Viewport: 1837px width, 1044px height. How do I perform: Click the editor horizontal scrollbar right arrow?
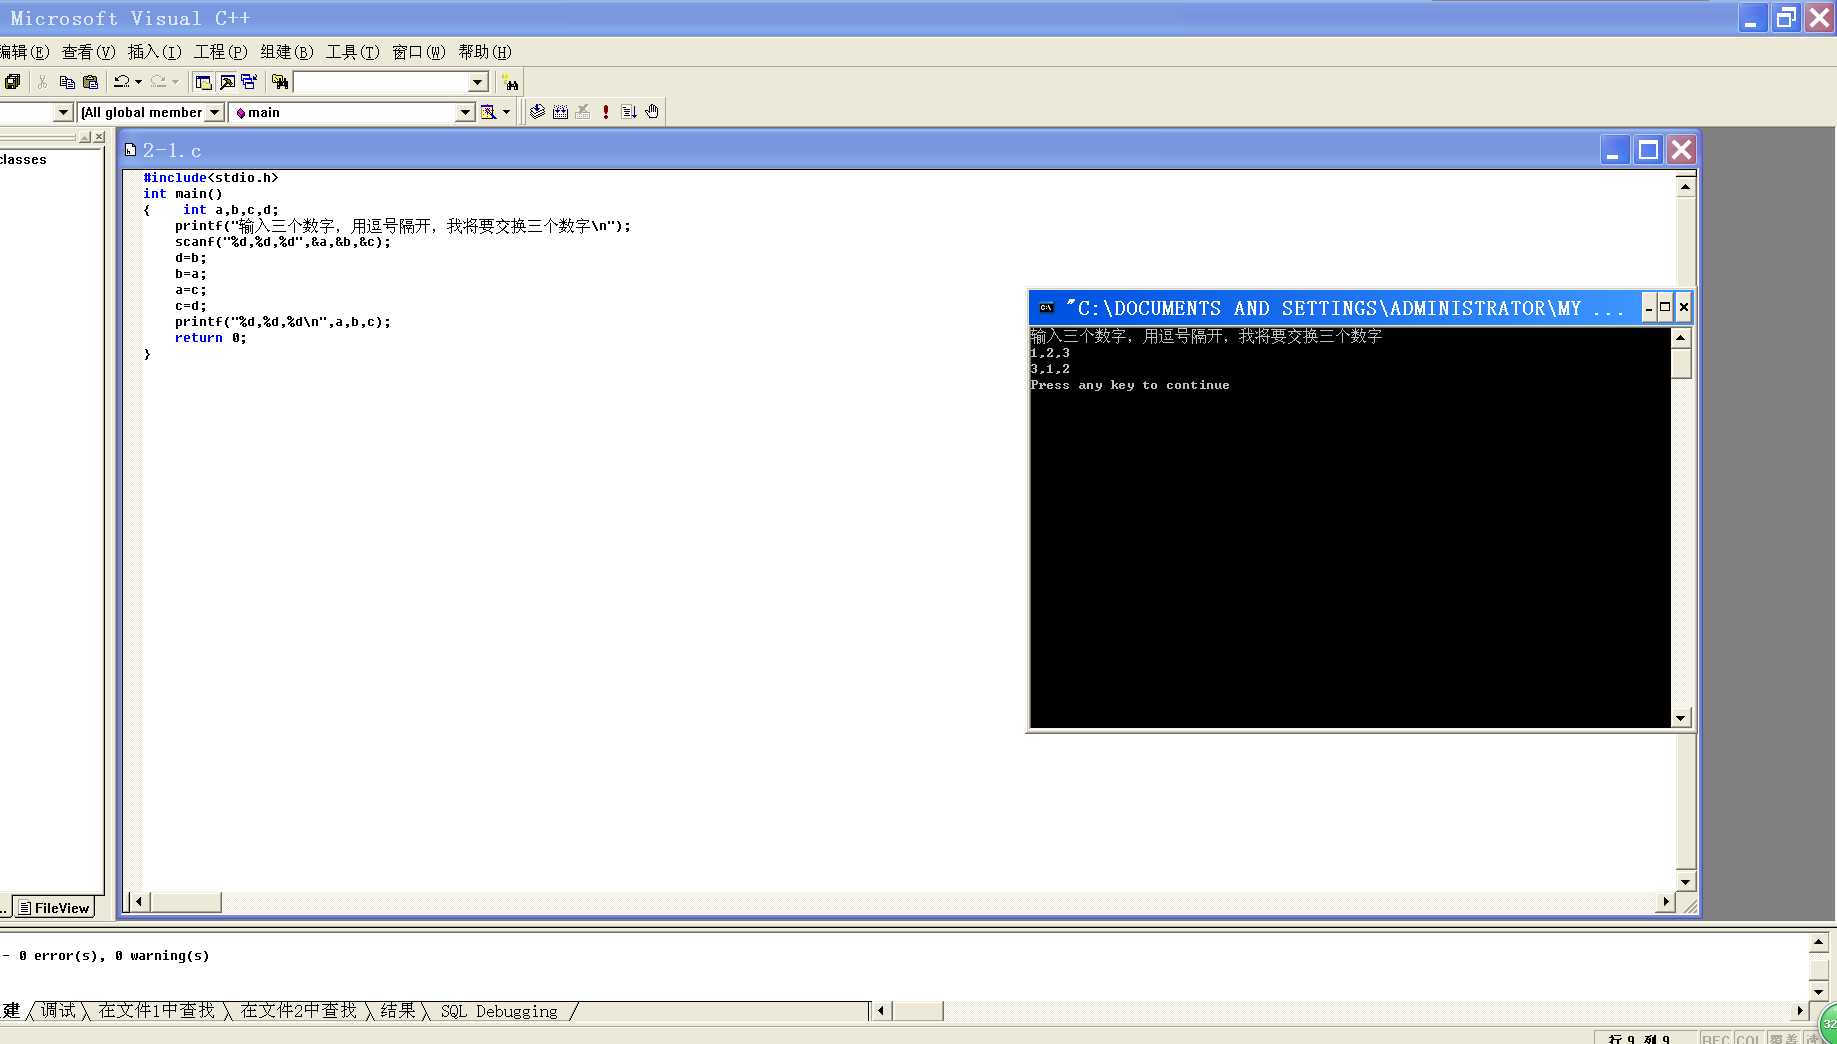click(x=1665, y=902)
